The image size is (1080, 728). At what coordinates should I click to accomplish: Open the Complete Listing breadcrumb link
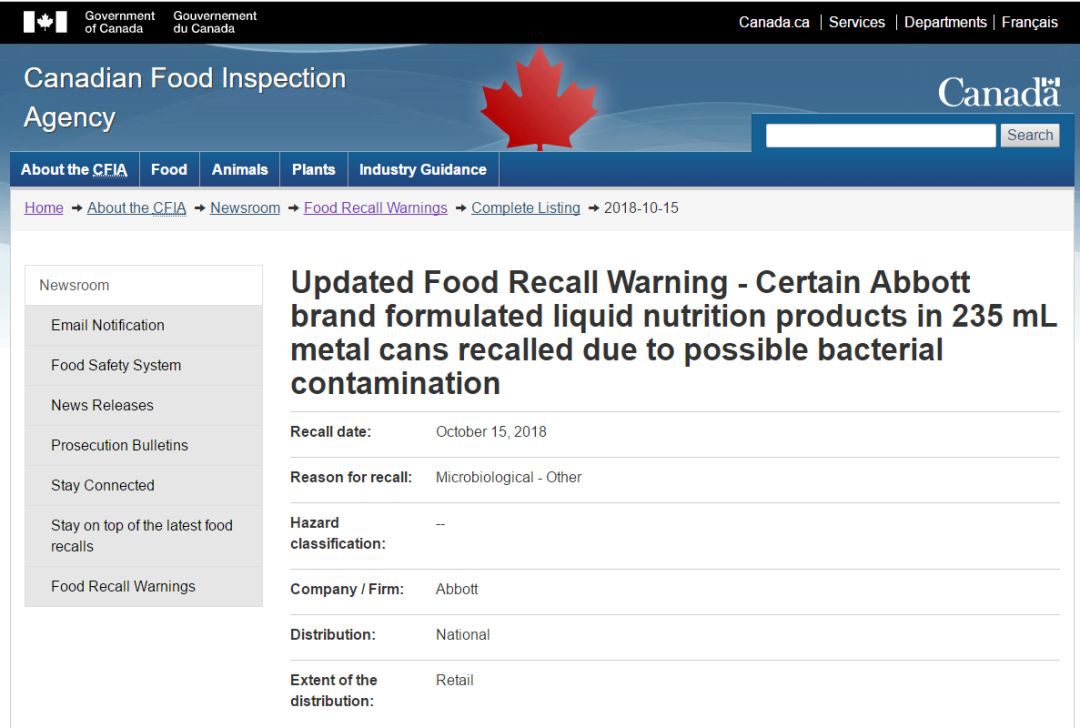tap(525, 208)
